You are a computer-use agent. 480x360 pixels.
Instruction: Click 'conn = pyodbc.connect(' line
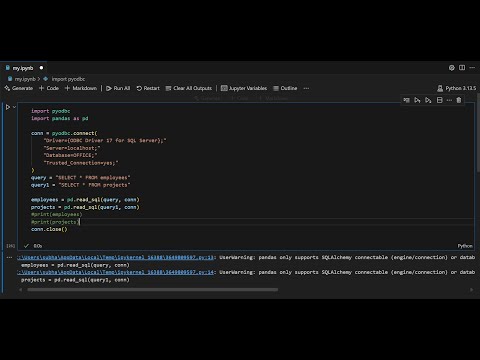(x=64, y=133)
